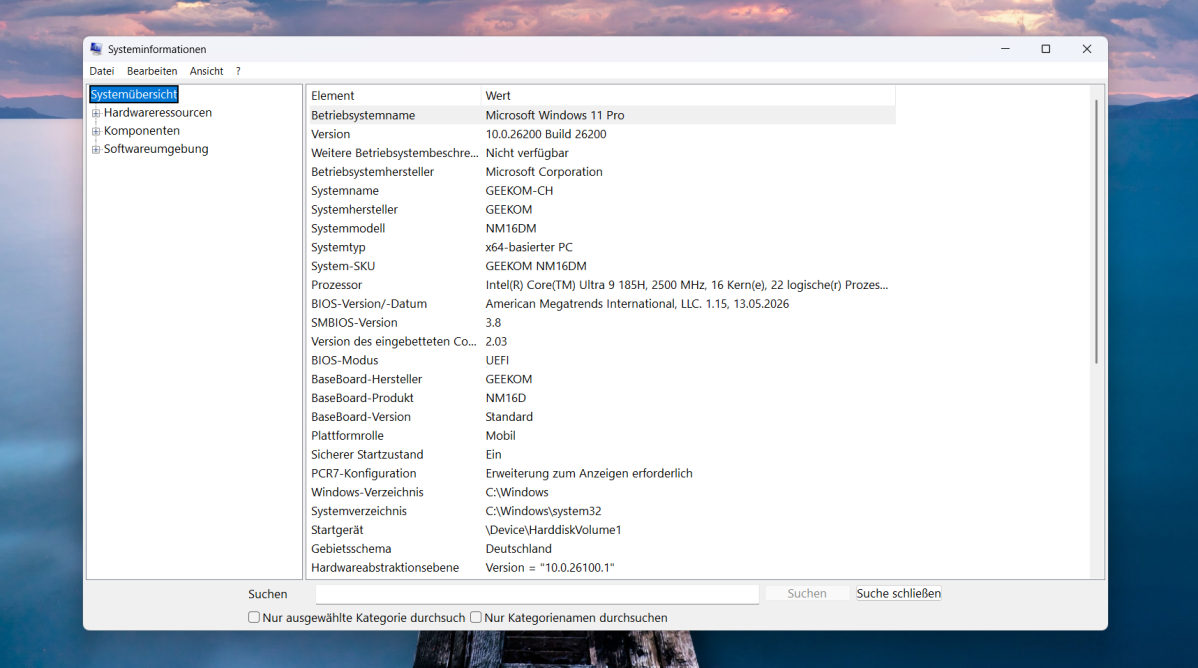
Task: Click the American Megatrends International value
Action: 637,303
